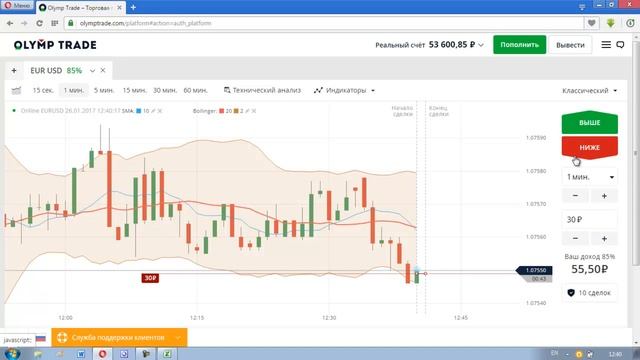Increase the 30 ₽ trade amount
This screenshot has height=360, width=640.
[604, 238]
